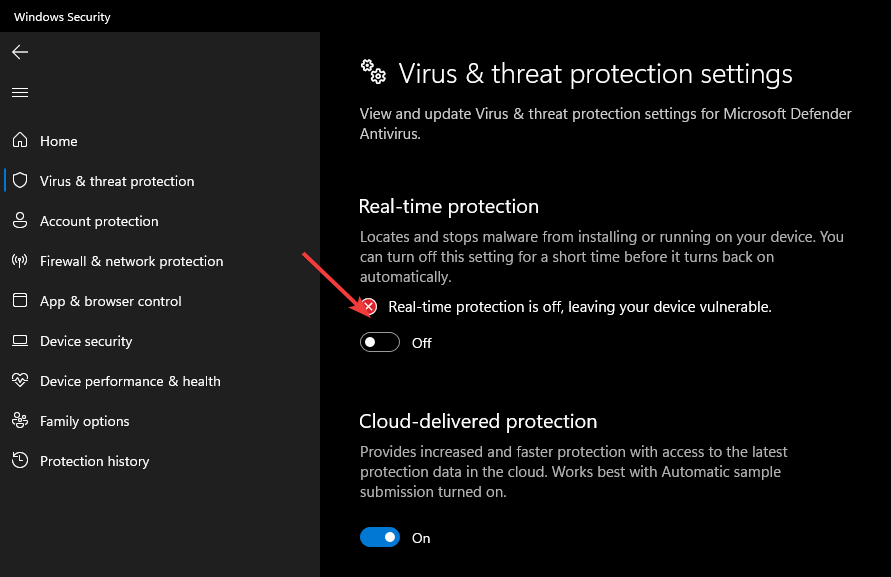Click the red error X warning icon
The width and height of the screenshot is (891, 577).
[369, 307]
